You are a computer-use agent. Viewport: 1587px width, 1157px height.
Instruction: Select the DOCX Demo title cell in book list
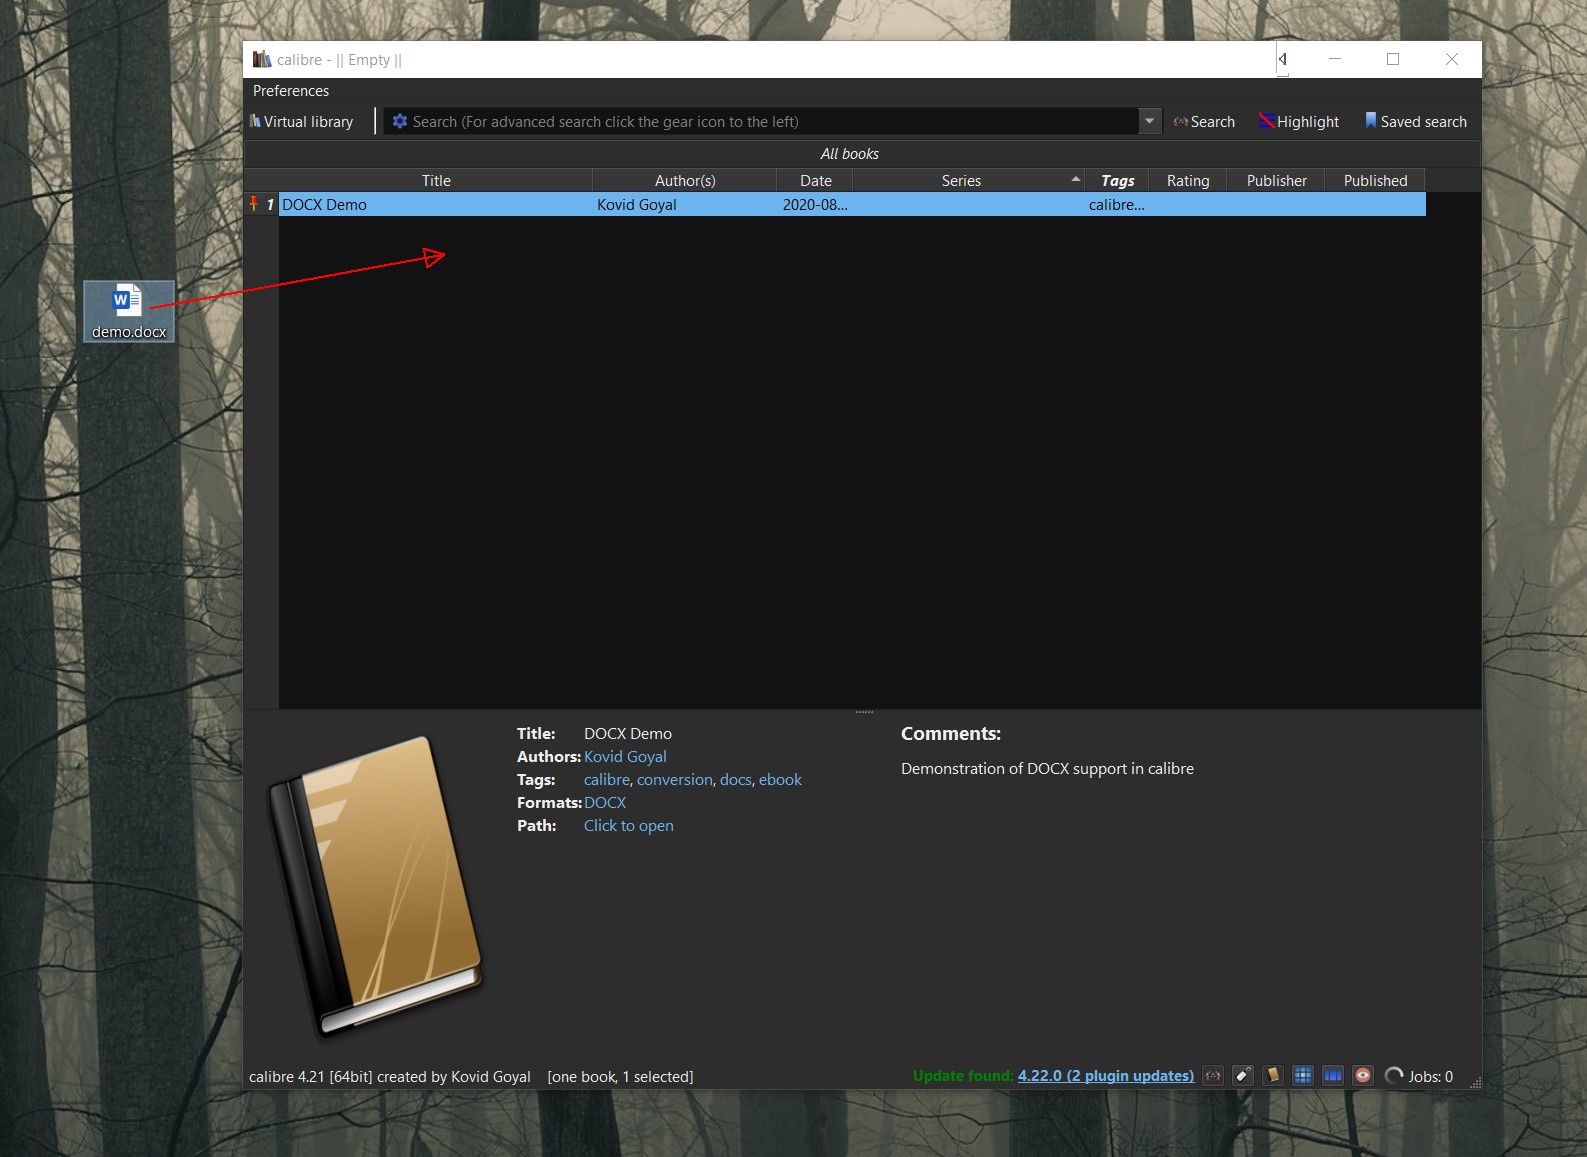pyautogui.click(x=436, y=205)
